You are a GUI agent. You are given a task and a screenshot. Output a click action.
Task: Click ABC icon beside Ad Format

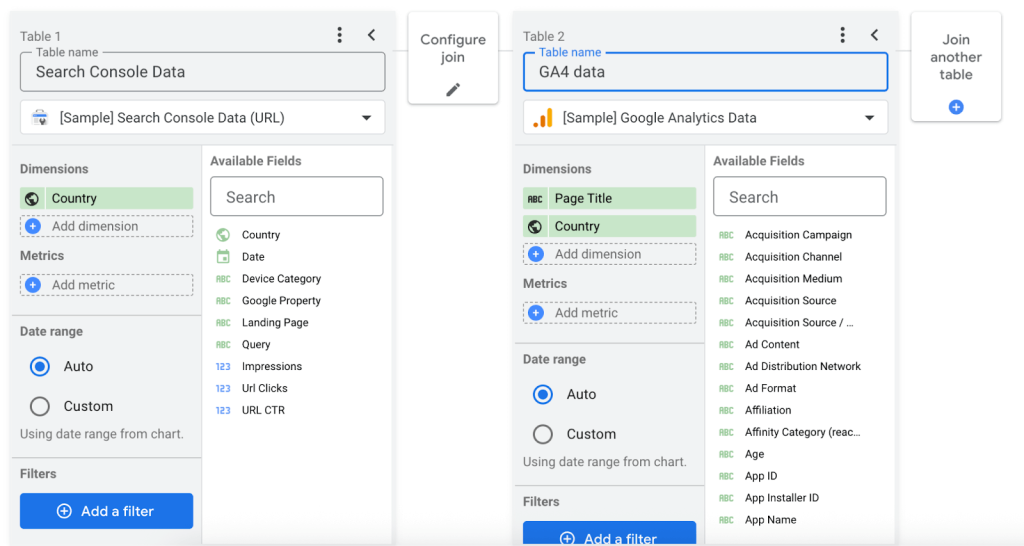[x=726, y=389]
